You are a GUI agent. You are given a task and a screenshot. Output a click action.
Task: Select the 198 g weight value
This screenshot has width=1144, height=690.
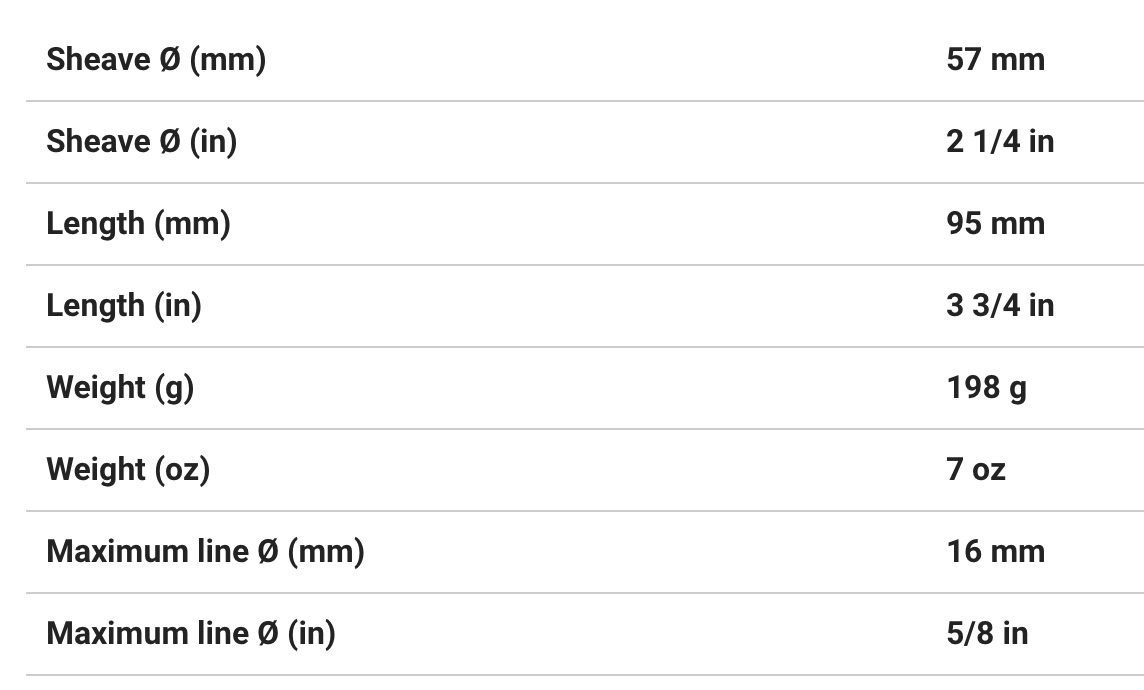coord(986,388)
